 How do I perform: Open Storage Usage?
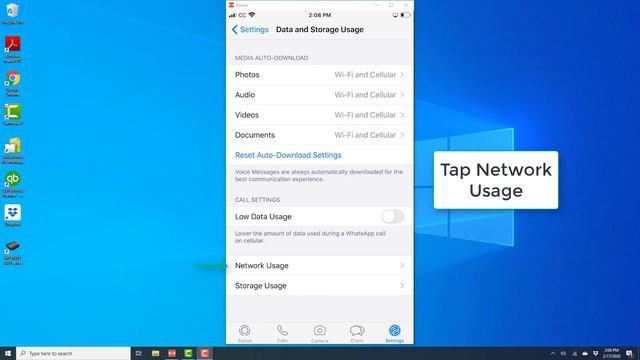(320, 286)
